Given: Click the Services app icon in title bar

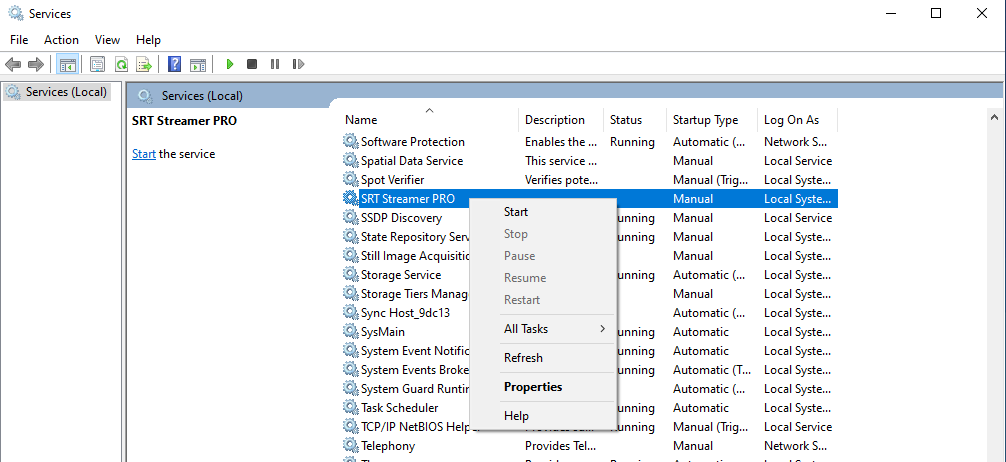Looking at the screenshot, I should (x=15, y=13).
